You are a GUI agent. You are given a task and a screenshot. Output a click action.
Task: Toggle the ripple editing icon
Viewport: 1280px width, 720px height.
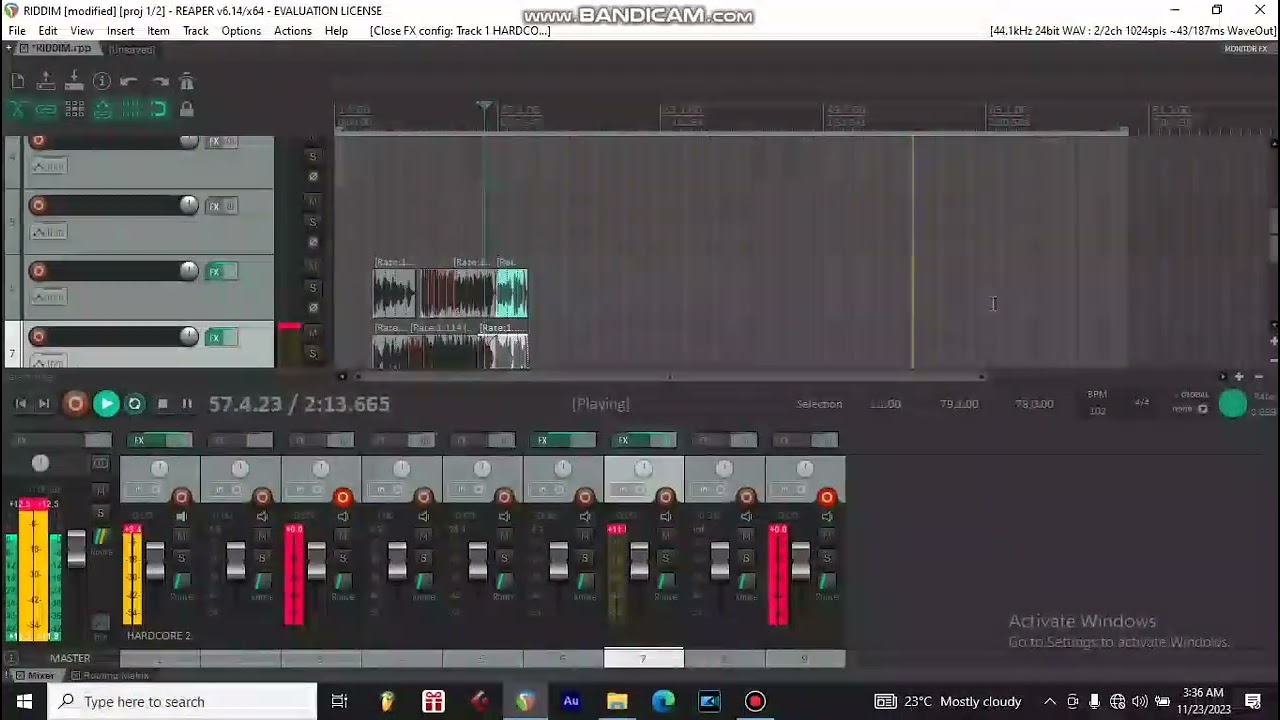[x=74, y=110]
